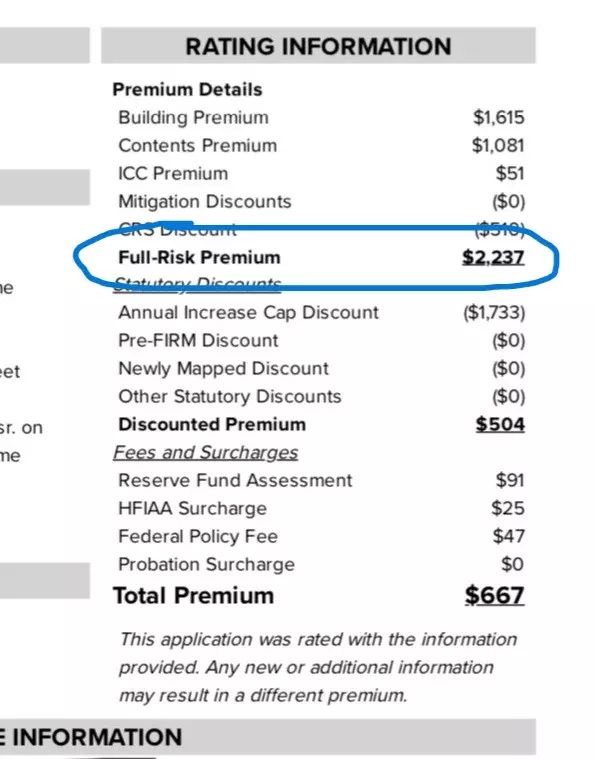Click the Reserve Fund Assessment label
Screen dimensions: 596x759
click(x=235, y=480)
